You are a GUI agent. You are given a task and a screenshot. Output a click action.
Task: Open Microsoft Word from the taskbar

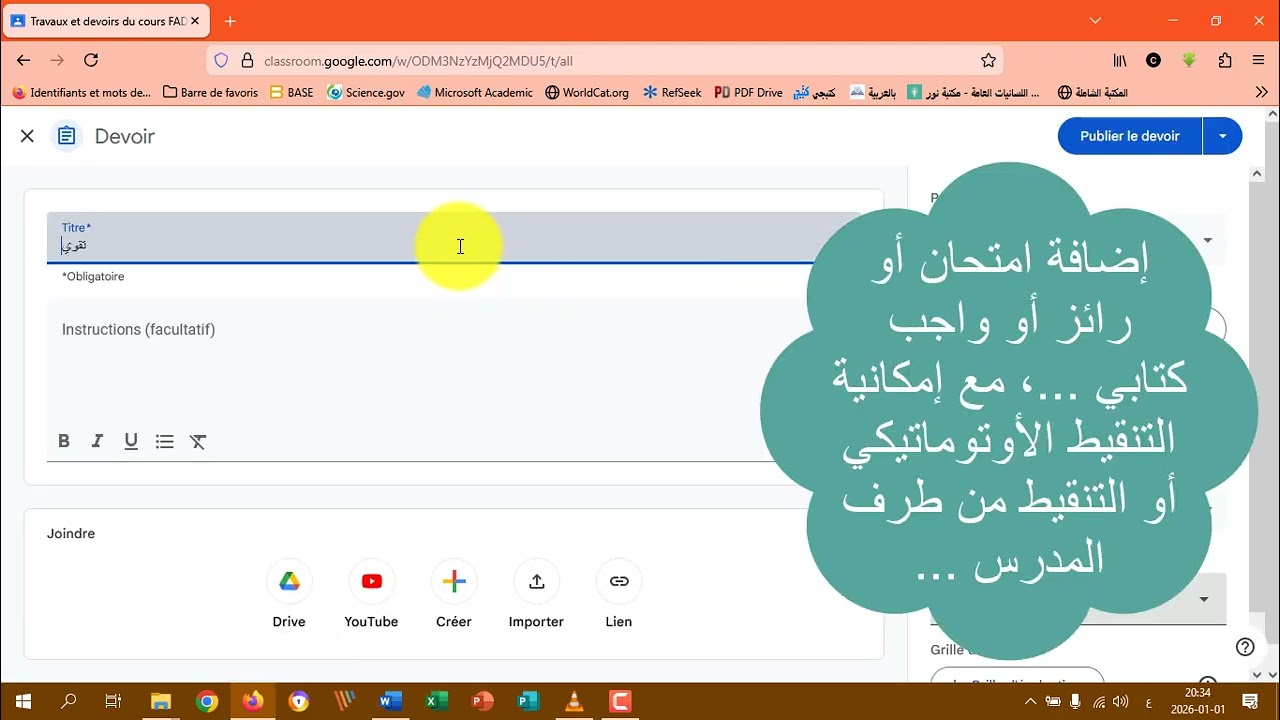(x=390, y=701)
